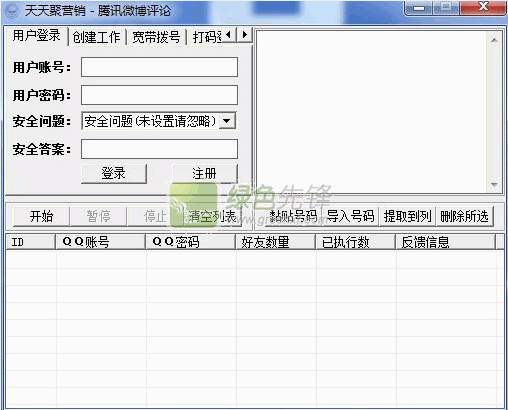Click the log panel scroll-up arrow

coord(494,40)
